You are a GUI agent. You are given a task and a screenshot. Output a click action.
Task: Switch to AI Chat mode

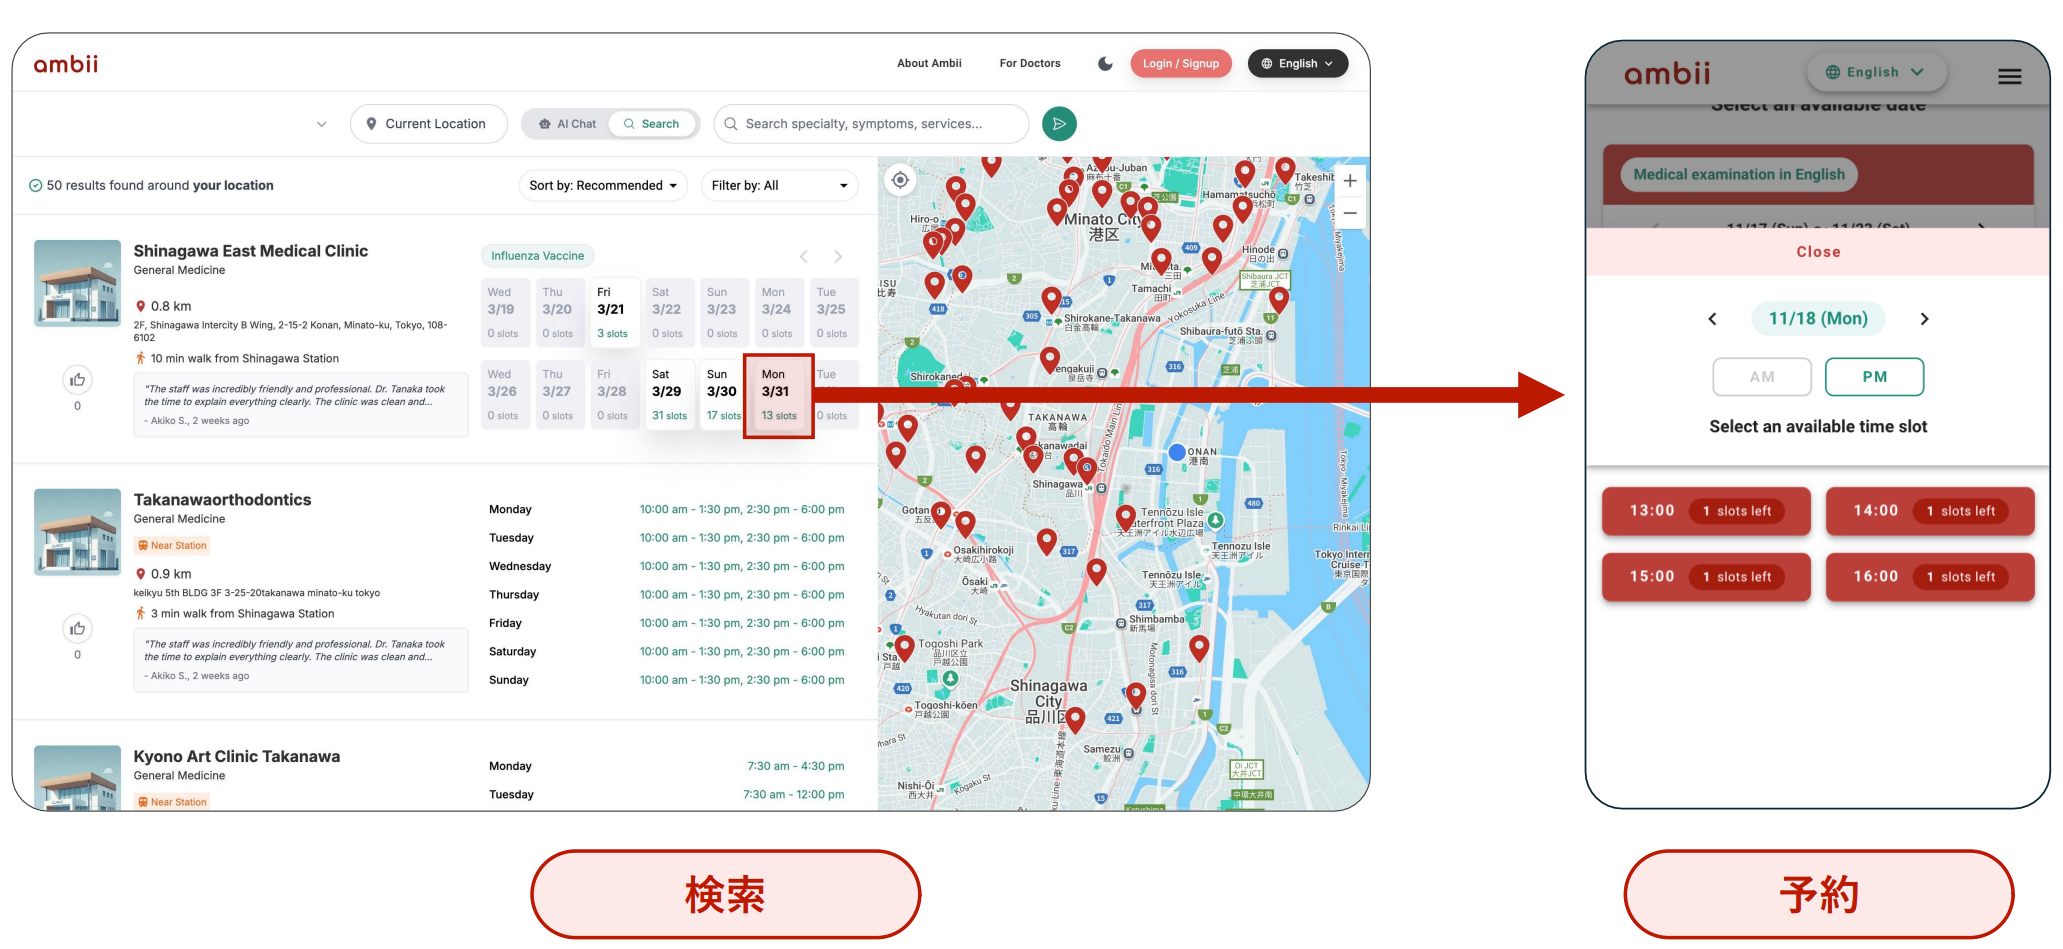(567, 124)
